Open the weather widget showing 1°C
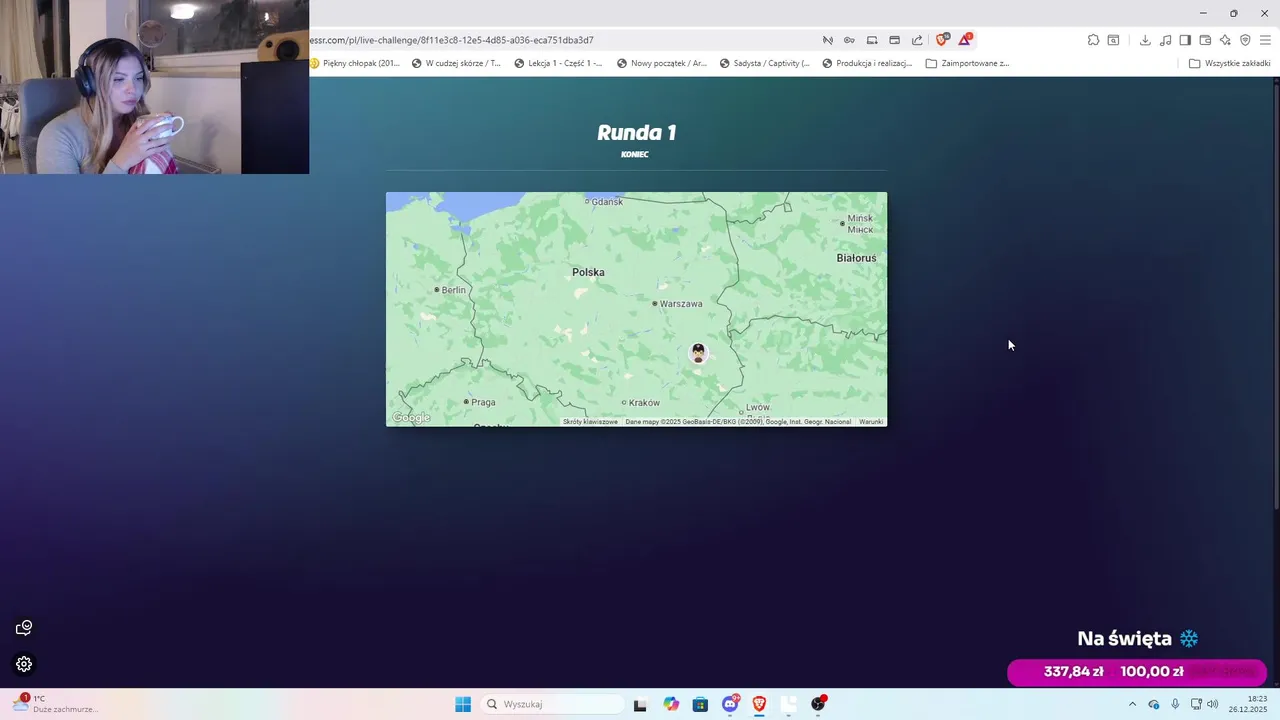This screenshot has width=1280, height=720. pyautogui.click(x=55, y=704)
